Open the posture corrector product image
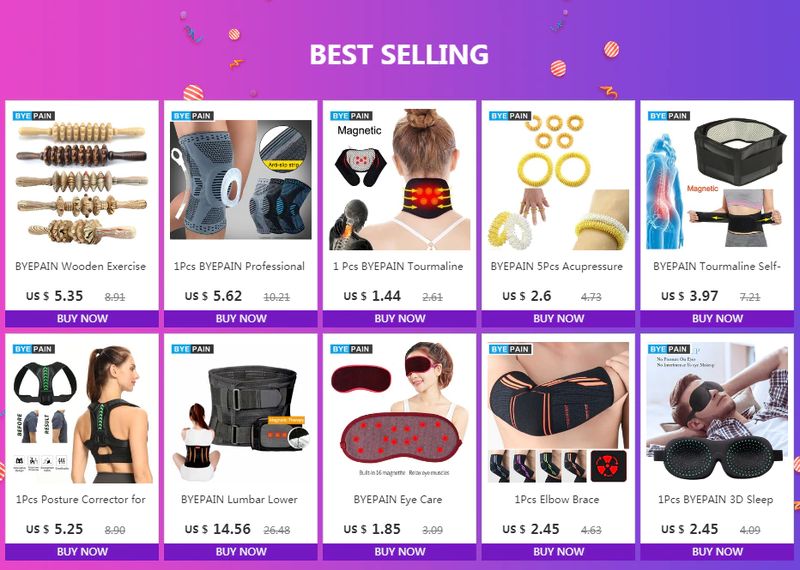Viewport: 800px width, 570px height. (82, 412)
